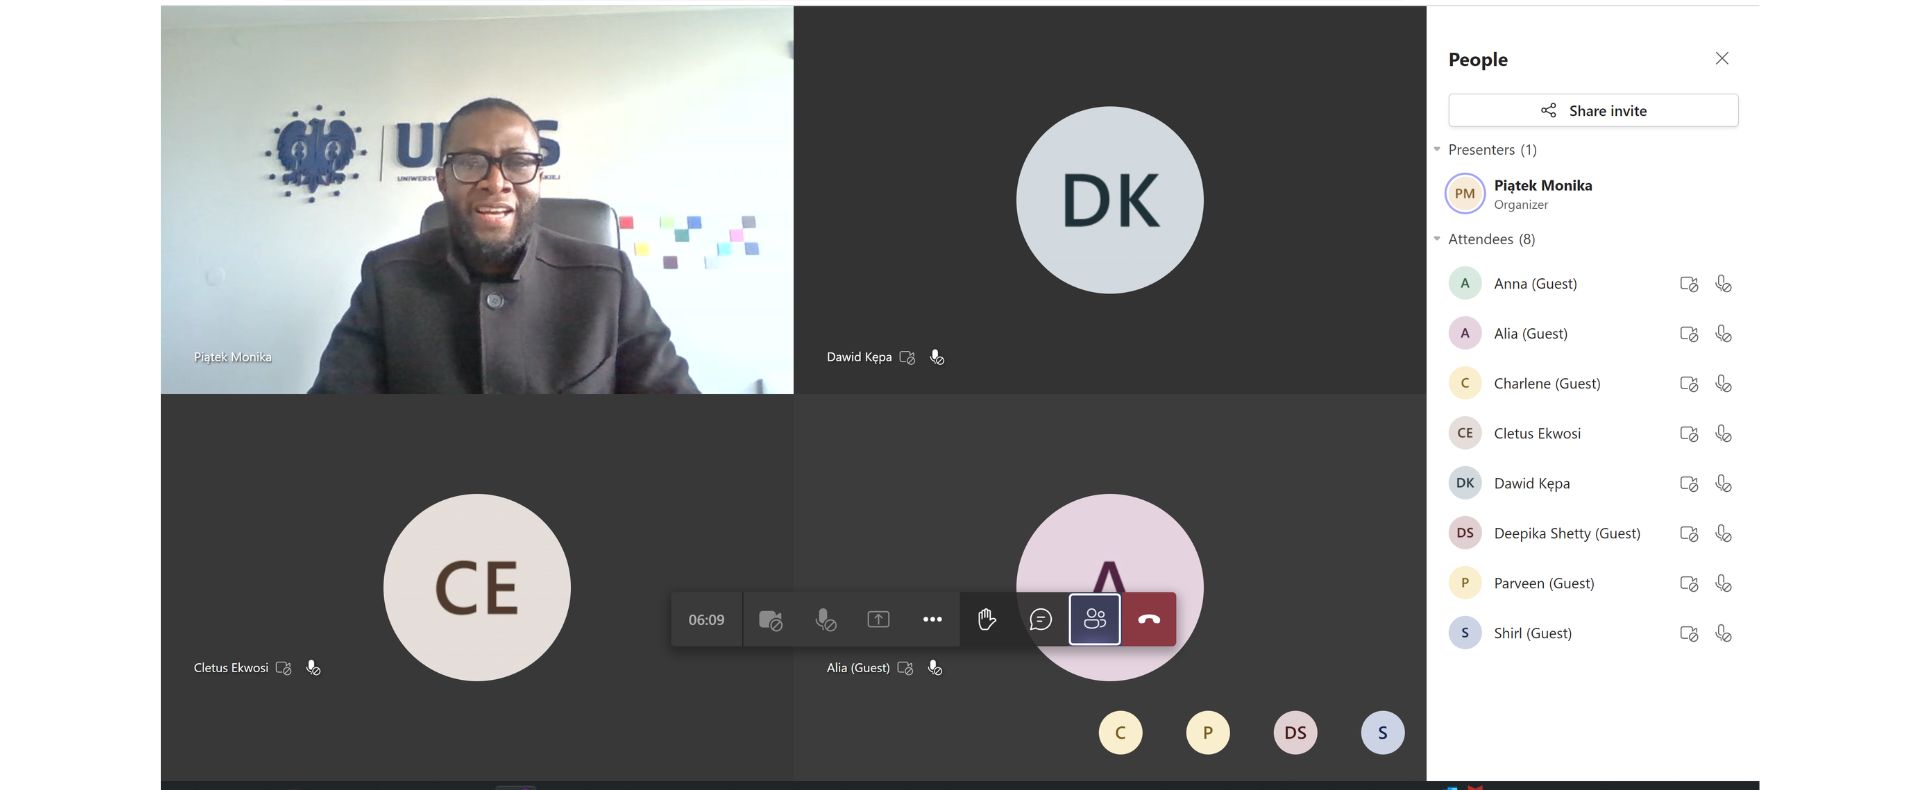1920x790 pixels.
Task: Click the DS participant avatar bubble
Action: pos(1295,733)
